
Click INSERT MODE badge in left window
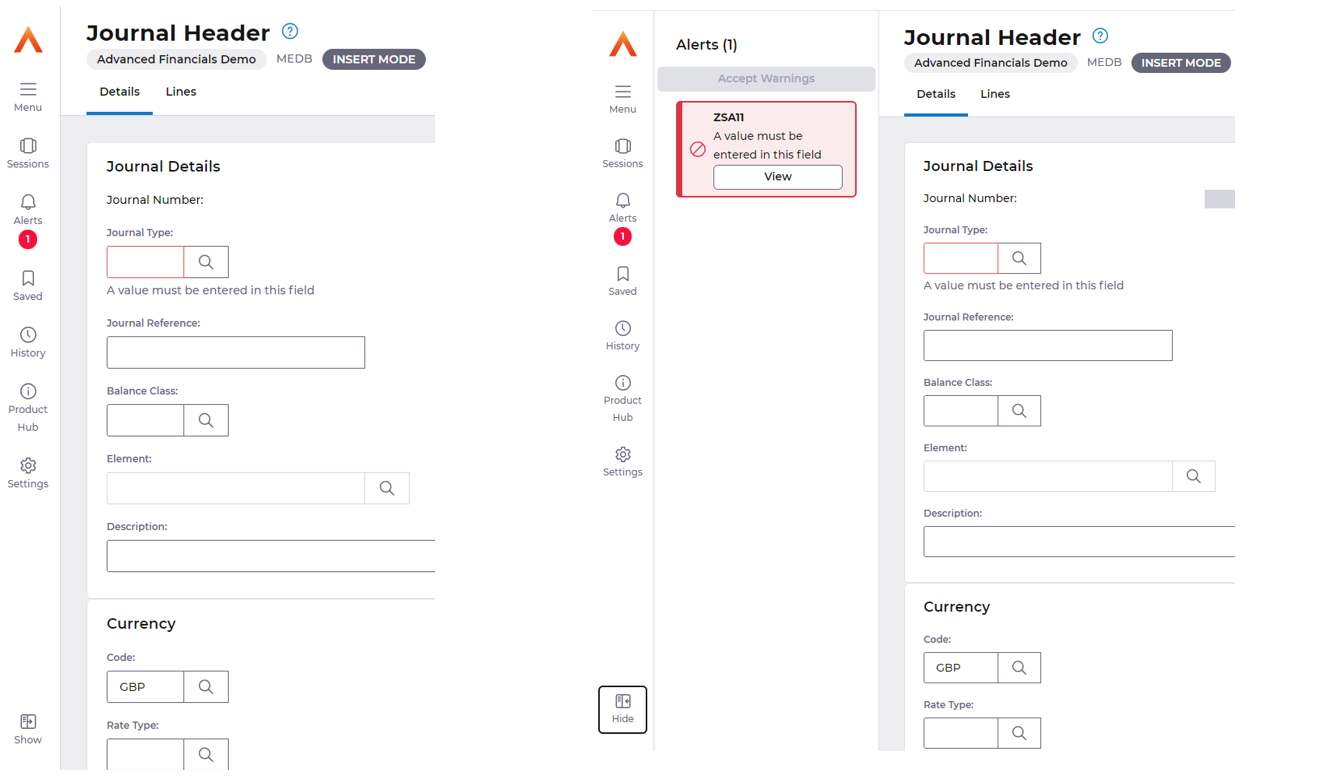[x=374, y=59]
